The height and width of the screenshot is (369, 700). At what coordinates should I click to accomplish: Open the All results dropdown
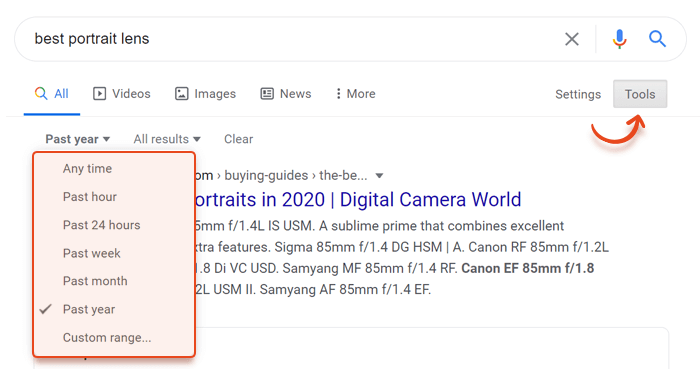pyautogui.click(x=167, y=139)
